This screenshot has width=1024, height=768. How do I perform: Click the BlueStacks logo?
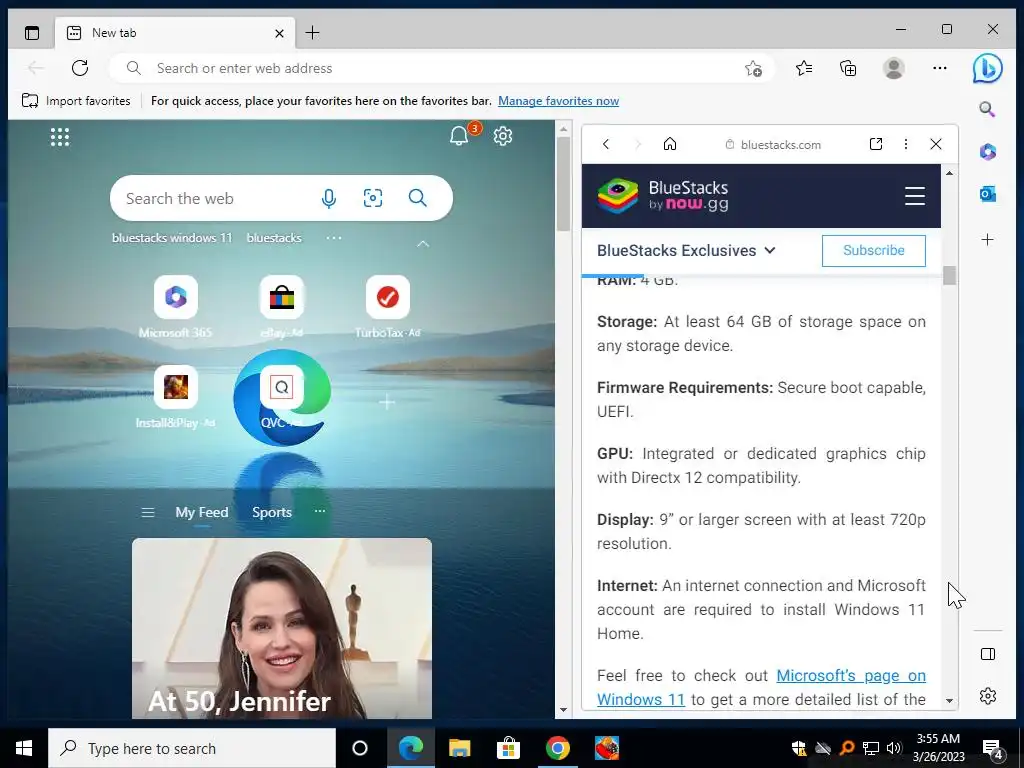click(x=663, y=196)
